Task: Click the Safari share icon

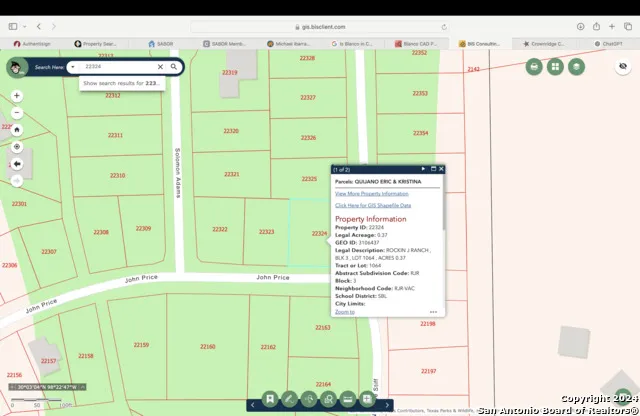Action: pyautogui.click(x=596, y=27)
